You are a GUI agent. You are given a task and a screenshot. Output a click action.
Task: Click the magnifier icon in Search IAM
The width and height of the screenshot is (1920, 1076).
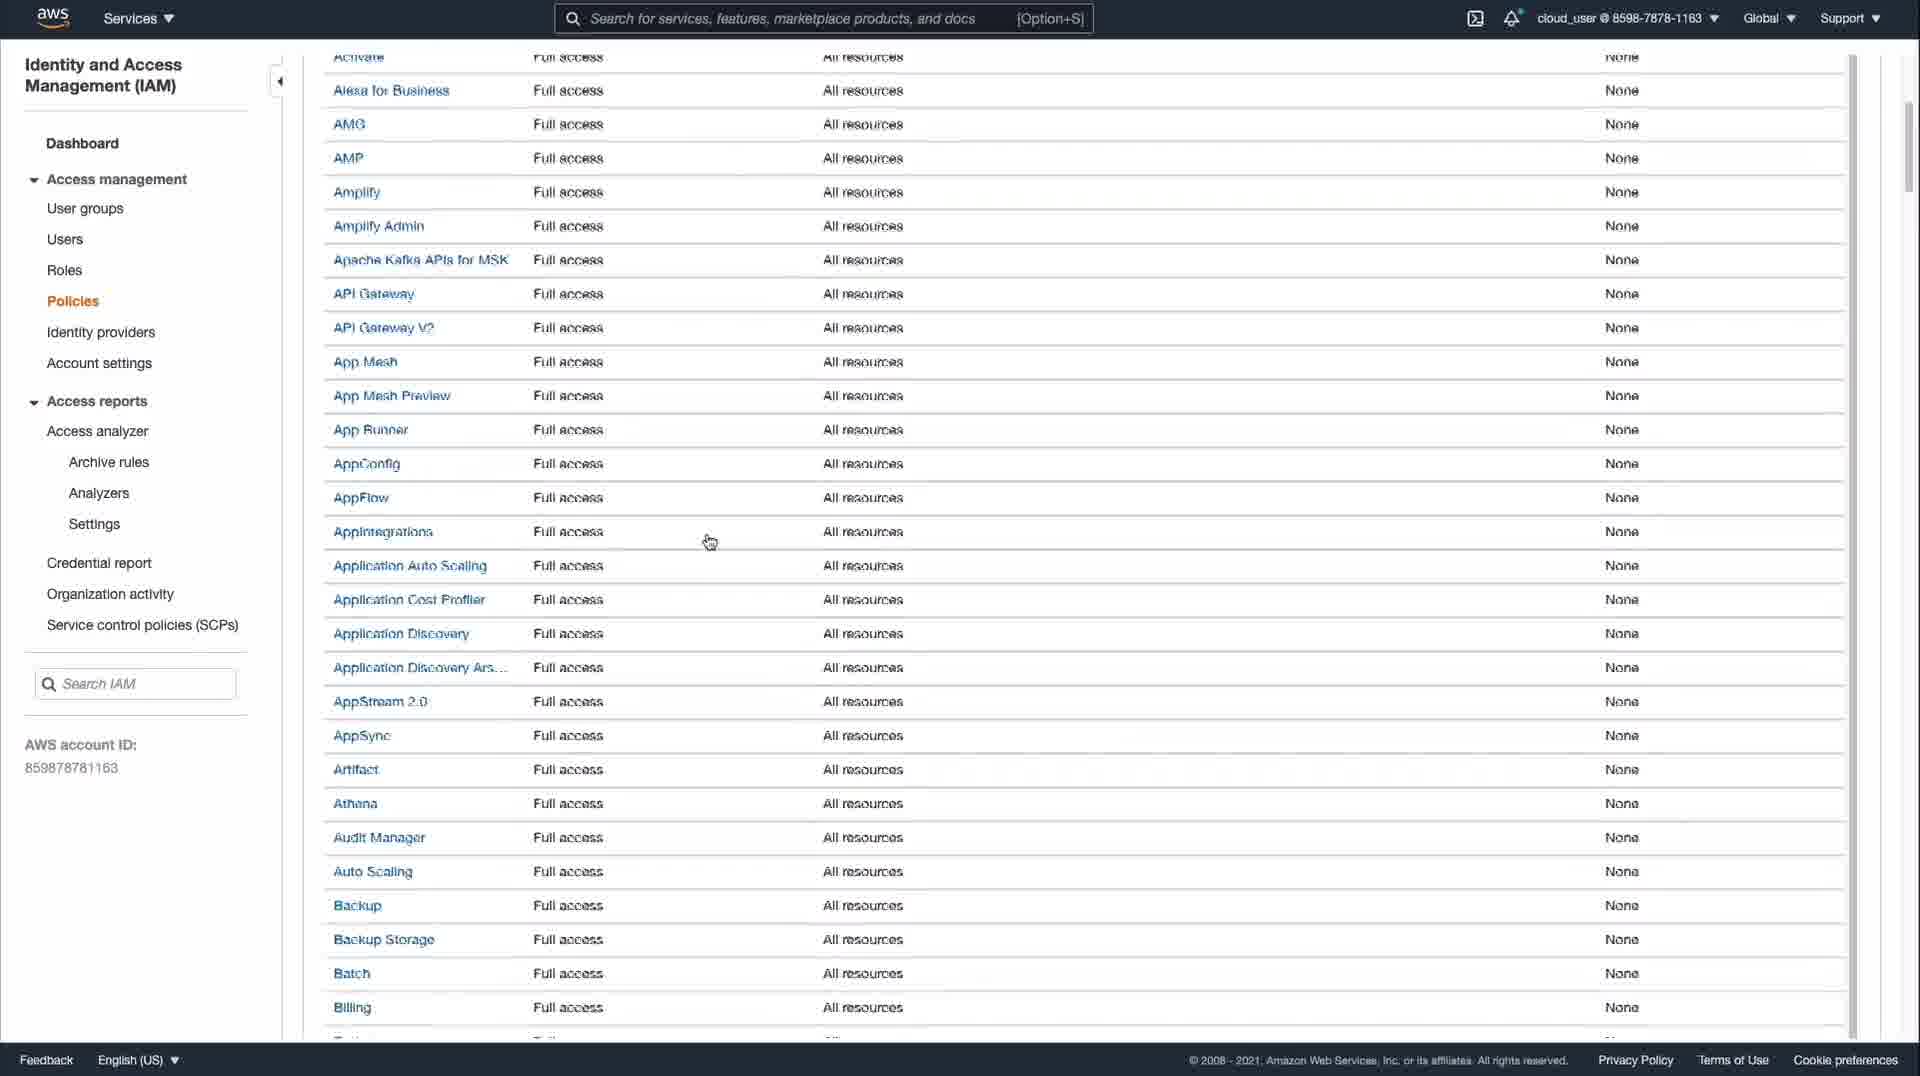pyautogui.click(x=48, y=684)
